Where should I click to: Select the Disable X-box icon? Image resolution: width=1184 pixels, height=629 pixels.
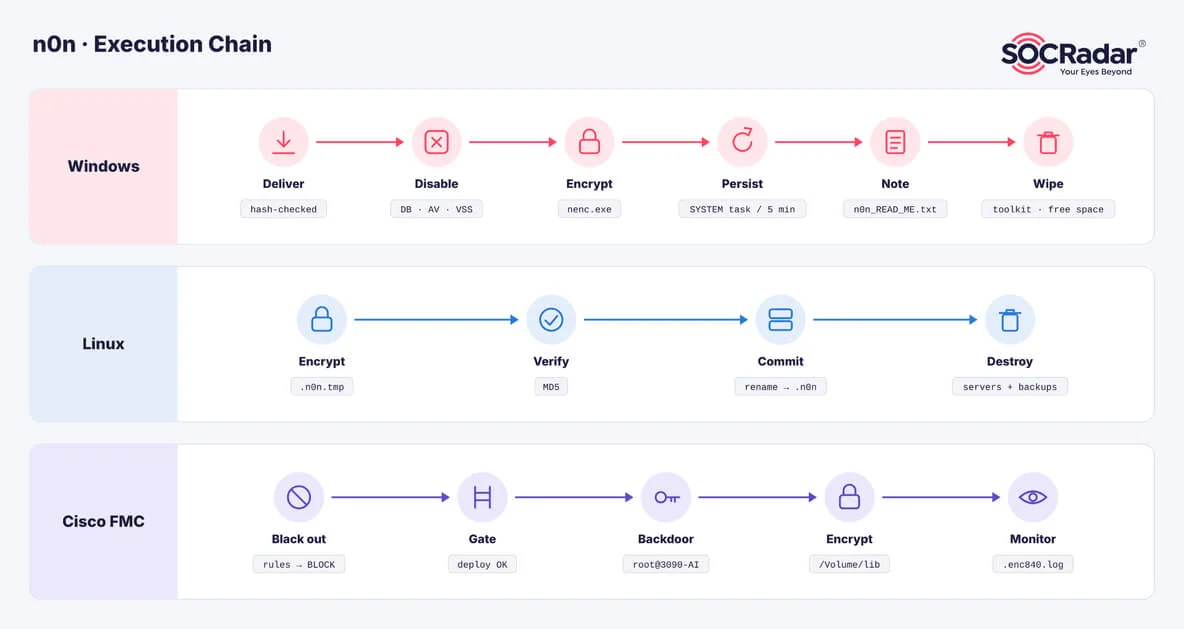pyautogui.click(x=436, y=142)
